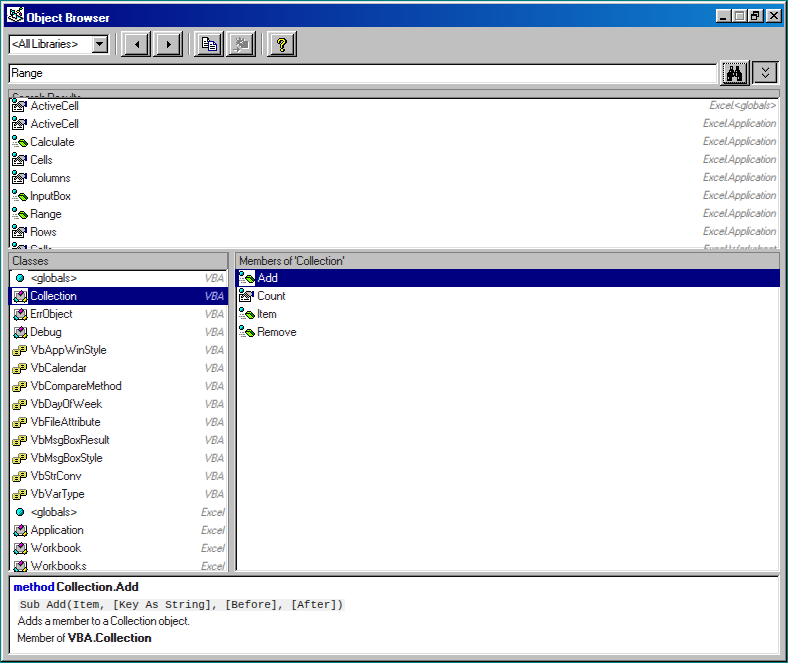This screenshot has height=663, width=788.
Task: Restore the Object Browser window
Action: pos(755,16)
